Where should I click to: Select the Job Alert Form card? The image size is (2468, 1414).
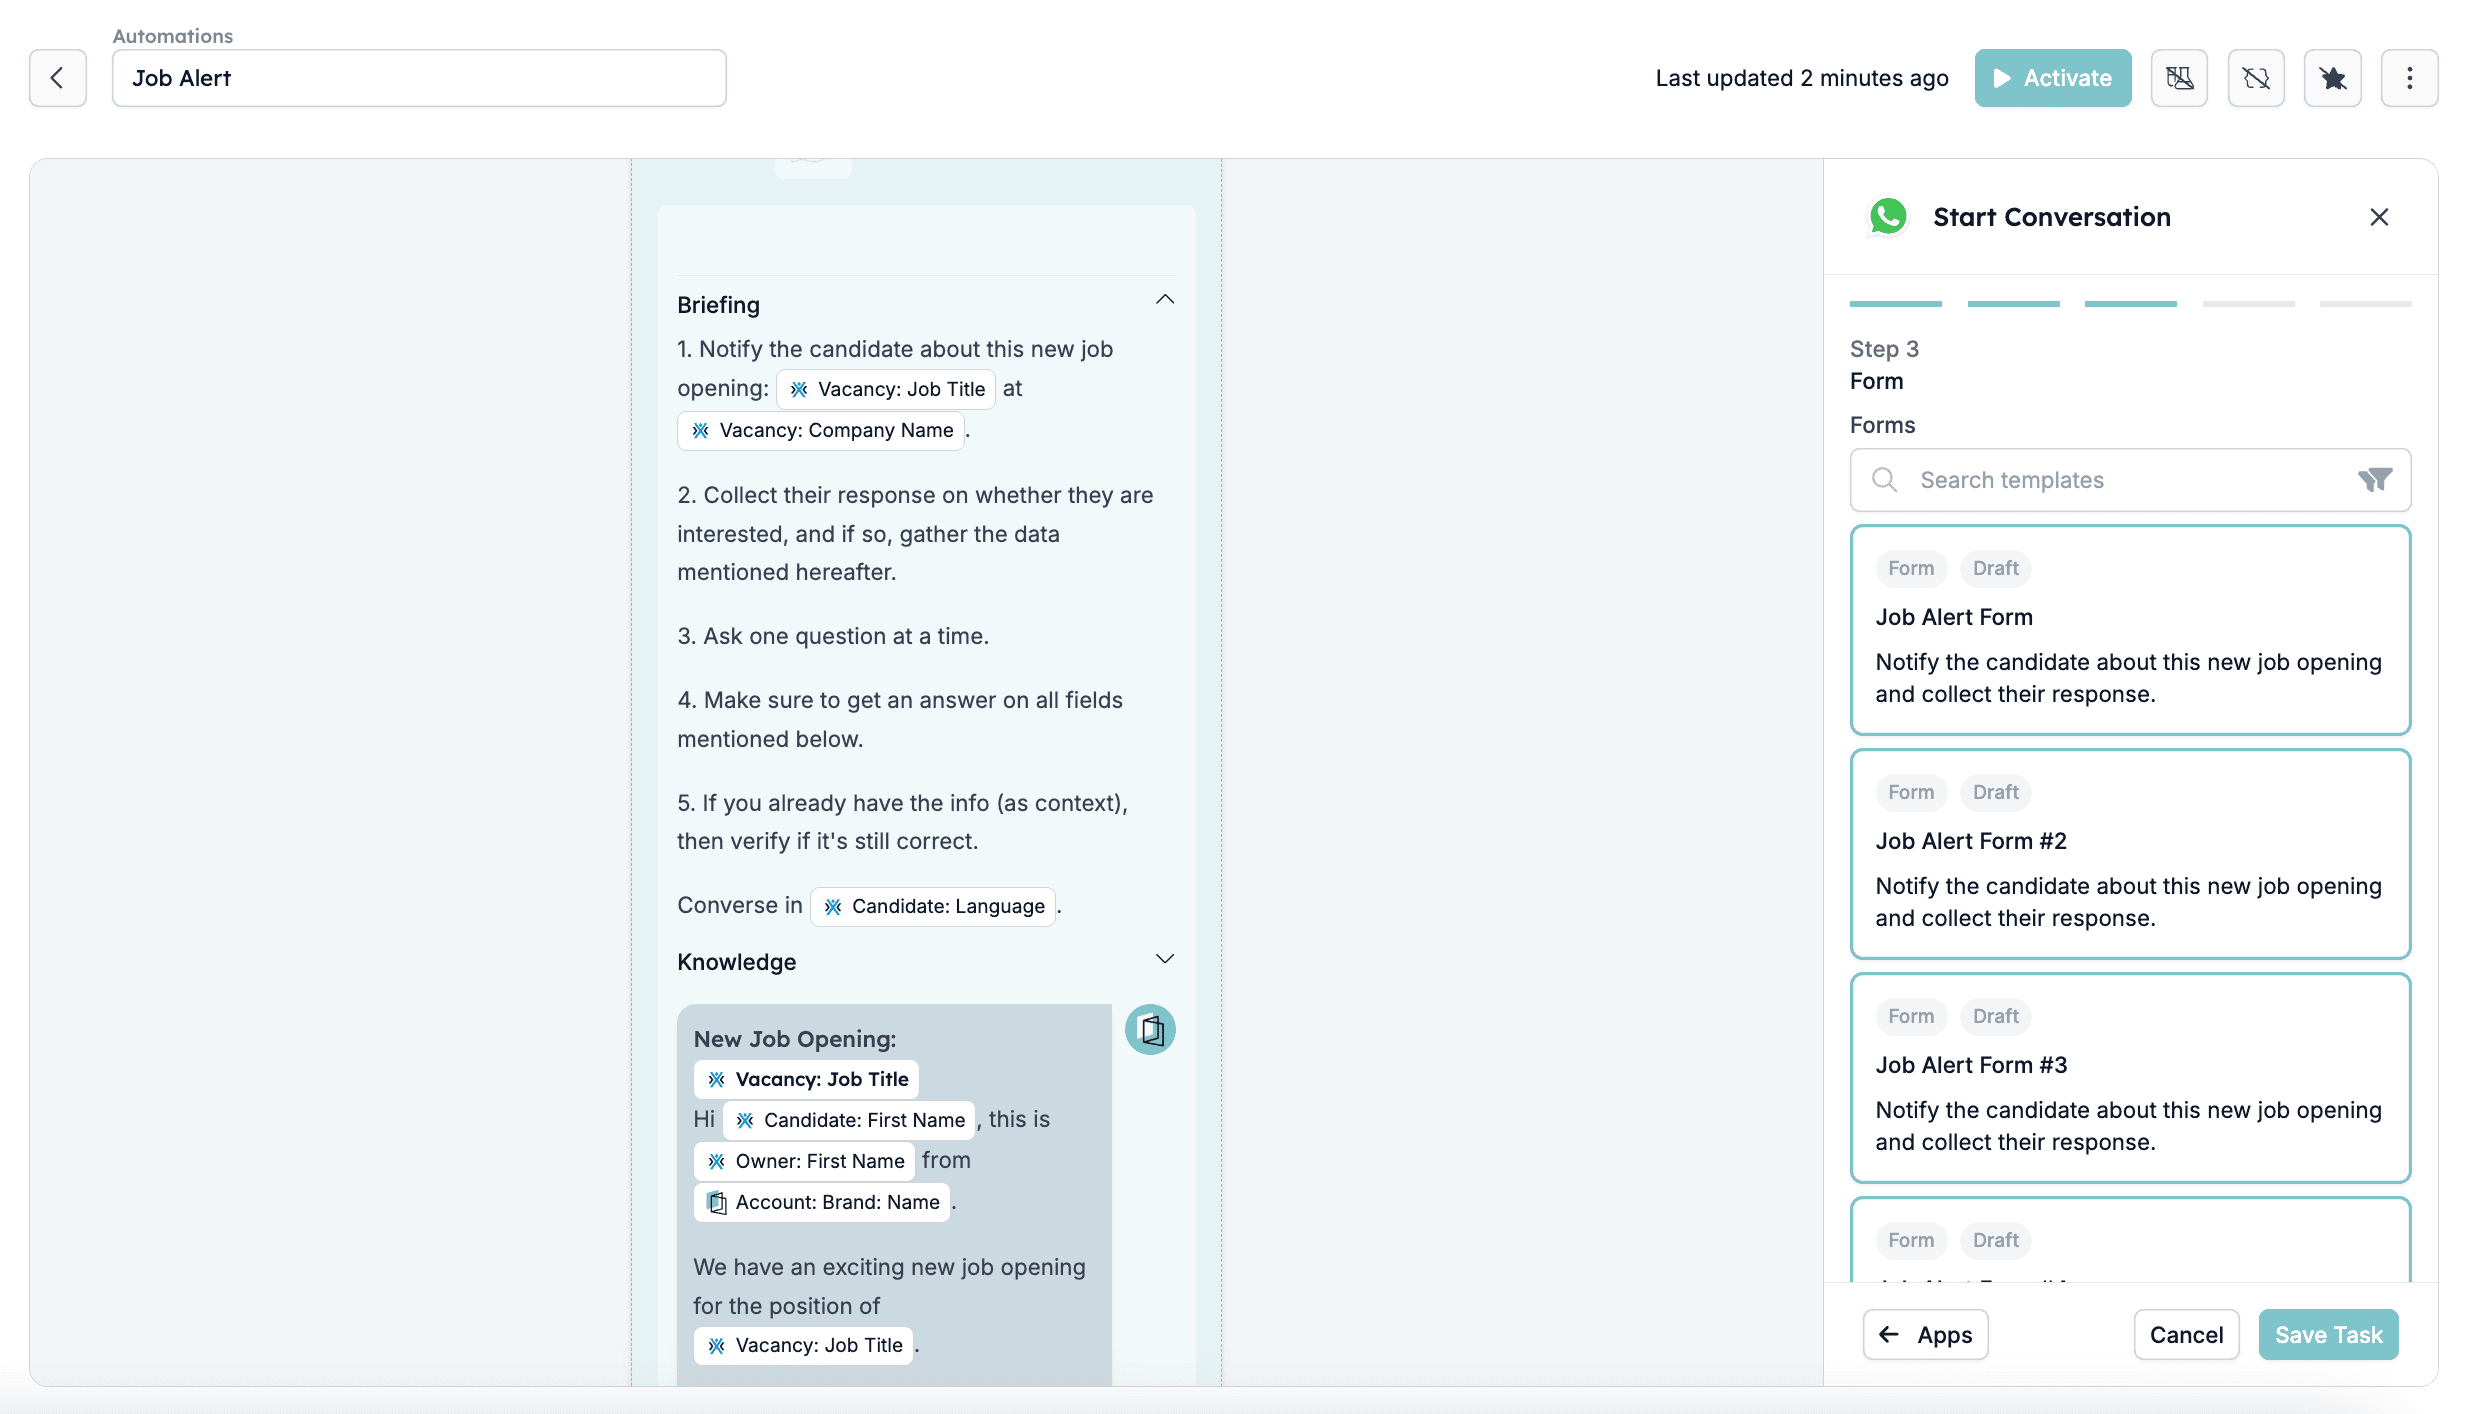pyautogui.click(x=2130, y=630)
